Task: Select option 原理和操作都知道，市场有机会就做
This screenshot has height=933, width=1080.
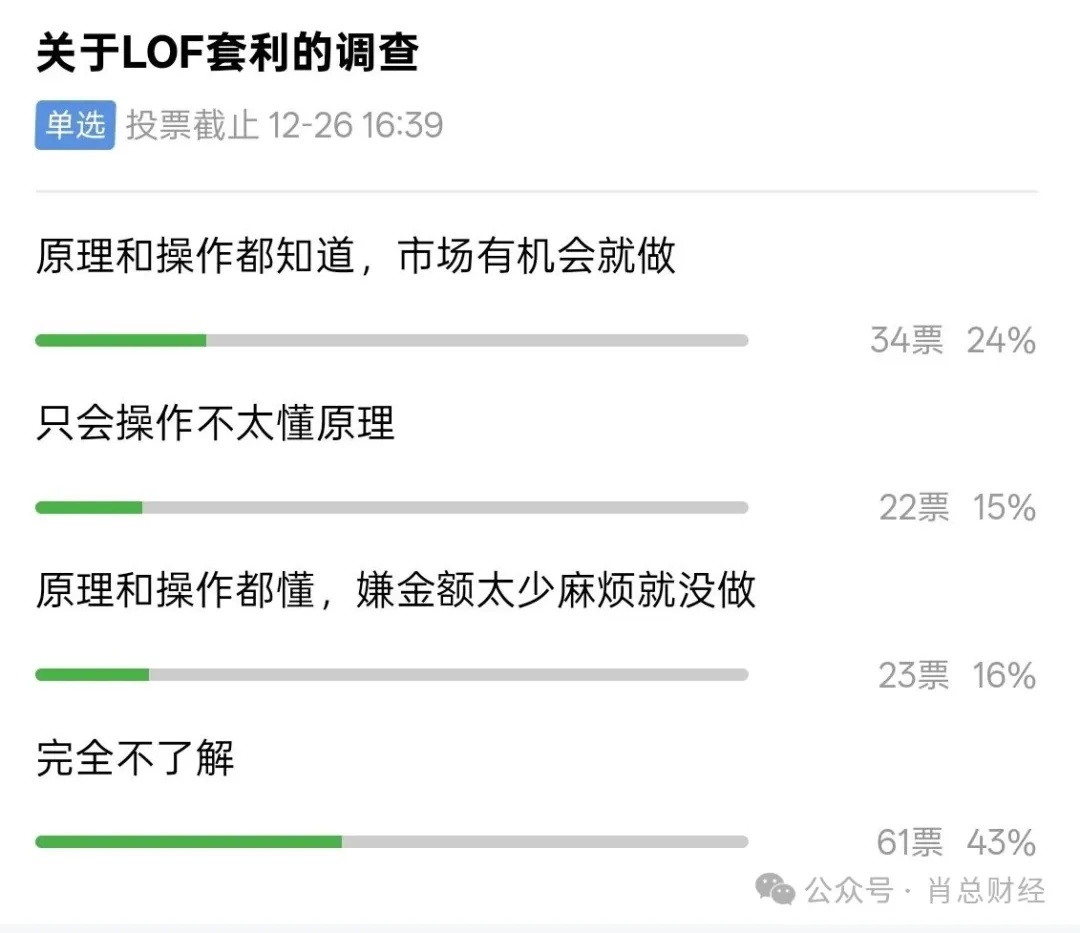Action: [356, 257]
